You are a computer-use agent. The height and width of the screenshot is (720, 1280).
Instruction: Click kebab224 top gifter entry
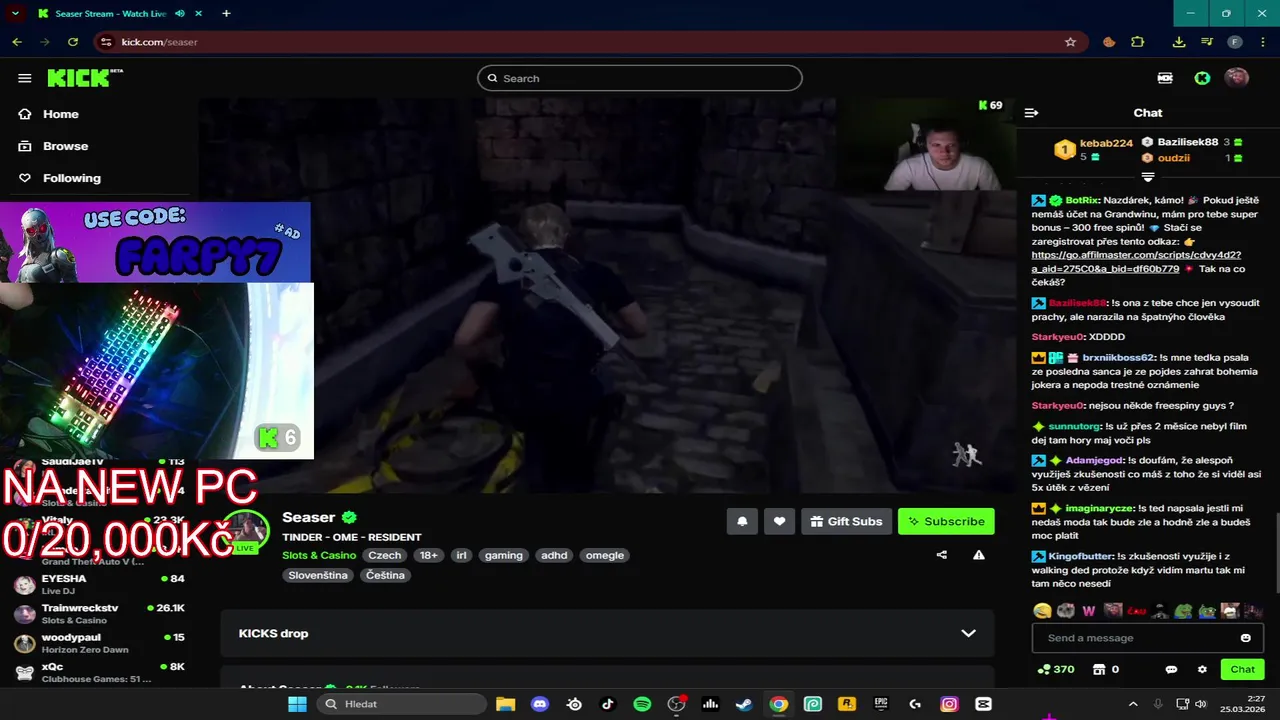(1093, 150)
